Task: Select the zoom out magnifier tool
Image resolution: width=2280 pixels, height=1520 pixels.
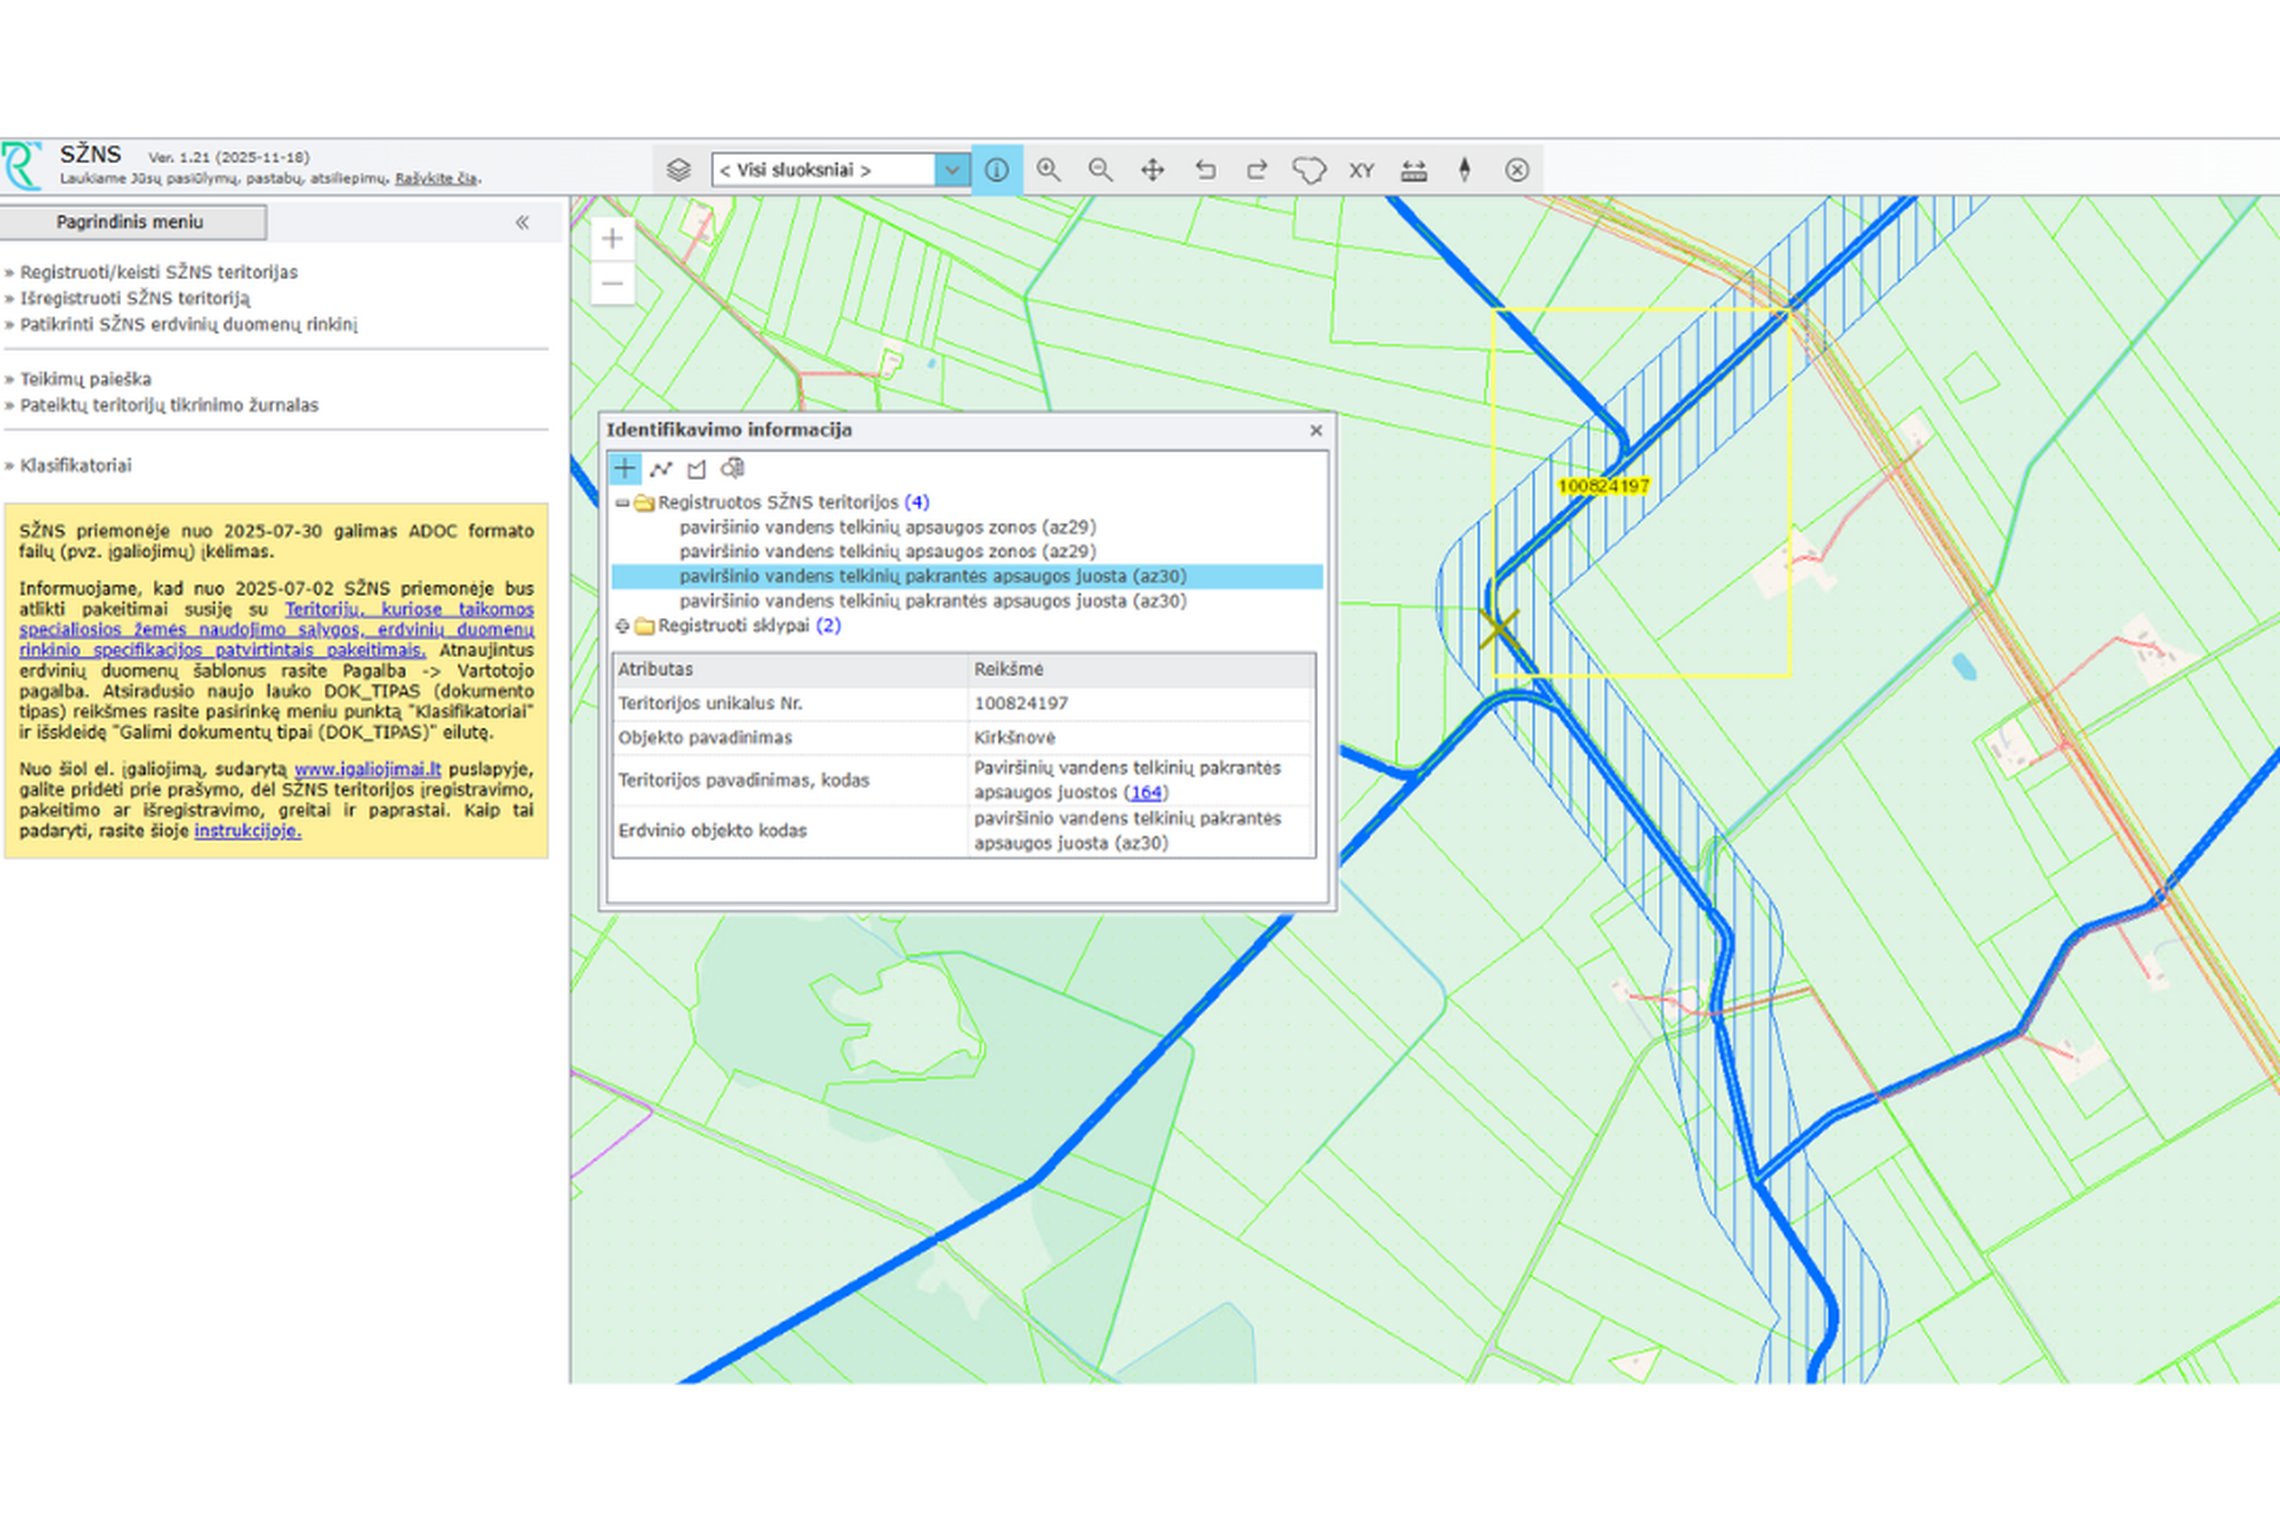Action: click(1100, 170)
